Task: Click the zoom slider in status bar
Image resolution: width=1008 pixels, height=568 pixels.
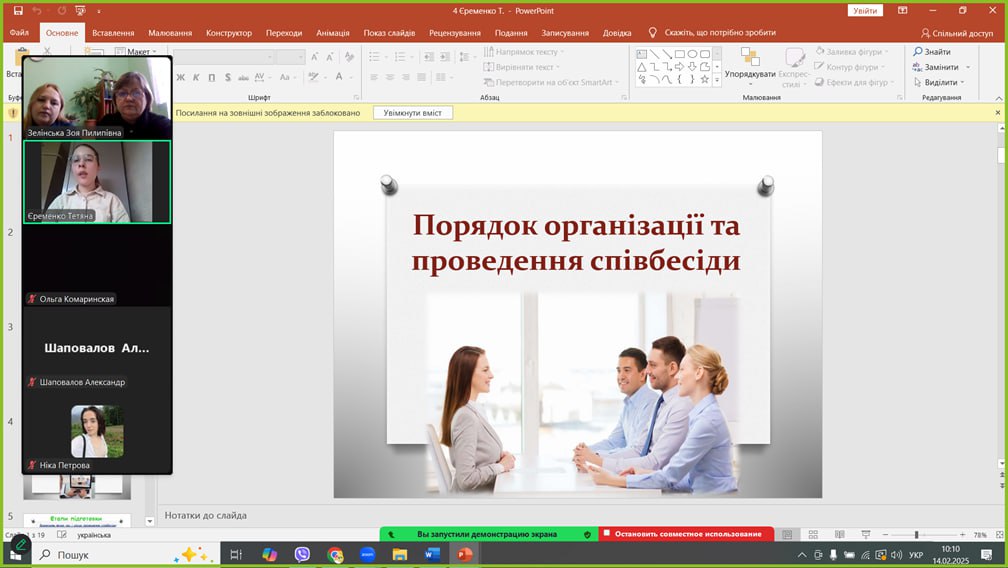Action: [x=915, y=535]
